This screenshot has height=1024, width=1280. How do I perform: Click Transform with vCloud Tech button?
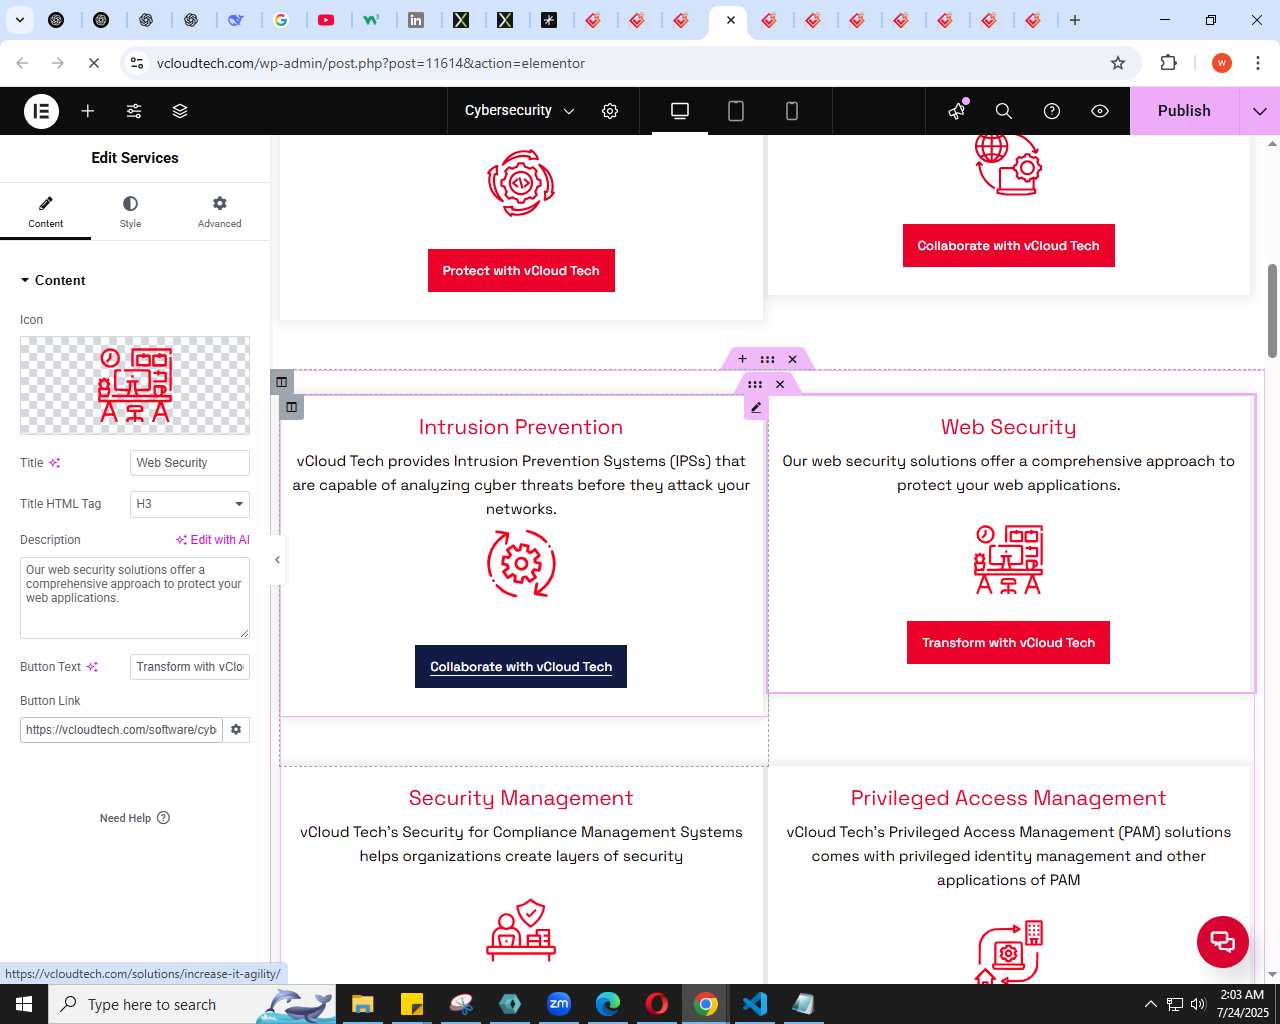pos(1008,643)
